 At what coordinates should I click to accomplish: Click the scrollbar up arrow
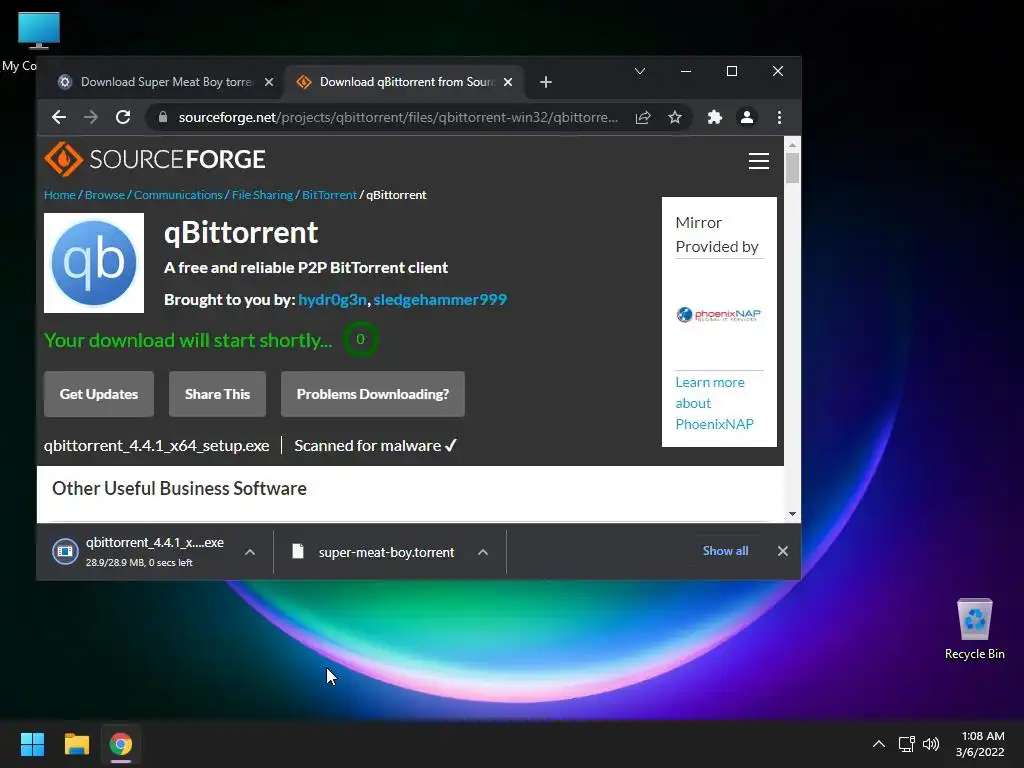click(792, 145)
